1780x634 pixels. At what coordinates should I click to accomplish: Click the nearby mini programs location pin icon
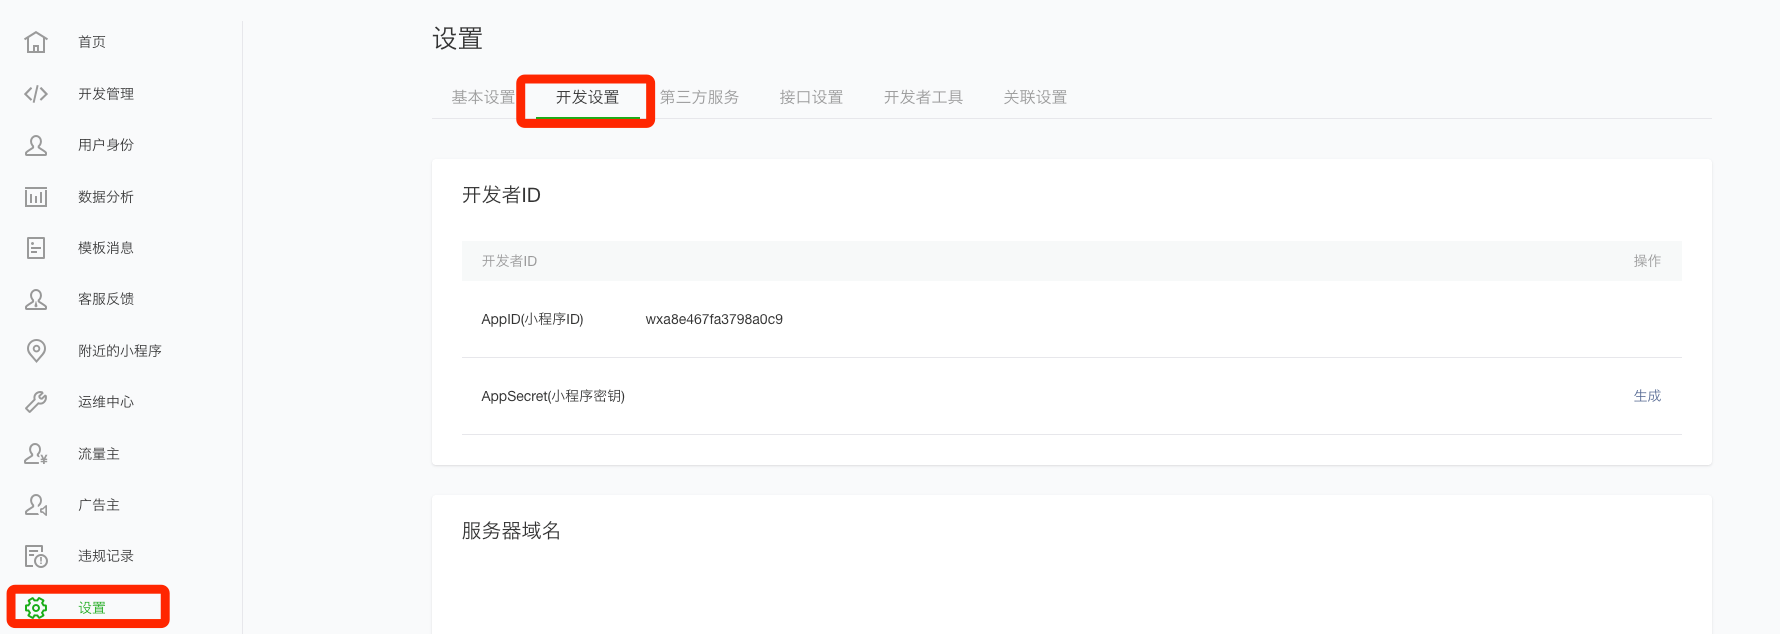coord(36,350)
